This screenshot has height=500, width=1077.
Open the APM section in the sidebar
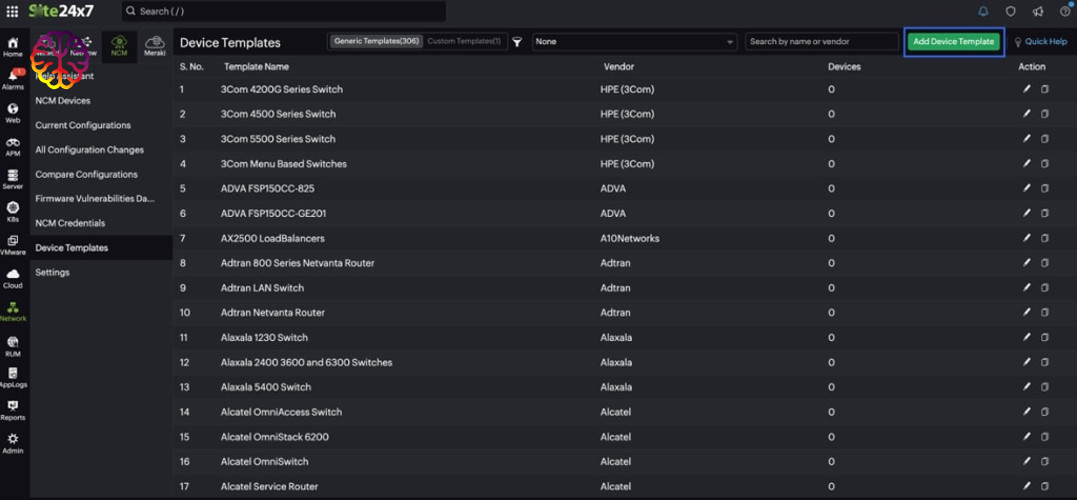tap(13, 146)
